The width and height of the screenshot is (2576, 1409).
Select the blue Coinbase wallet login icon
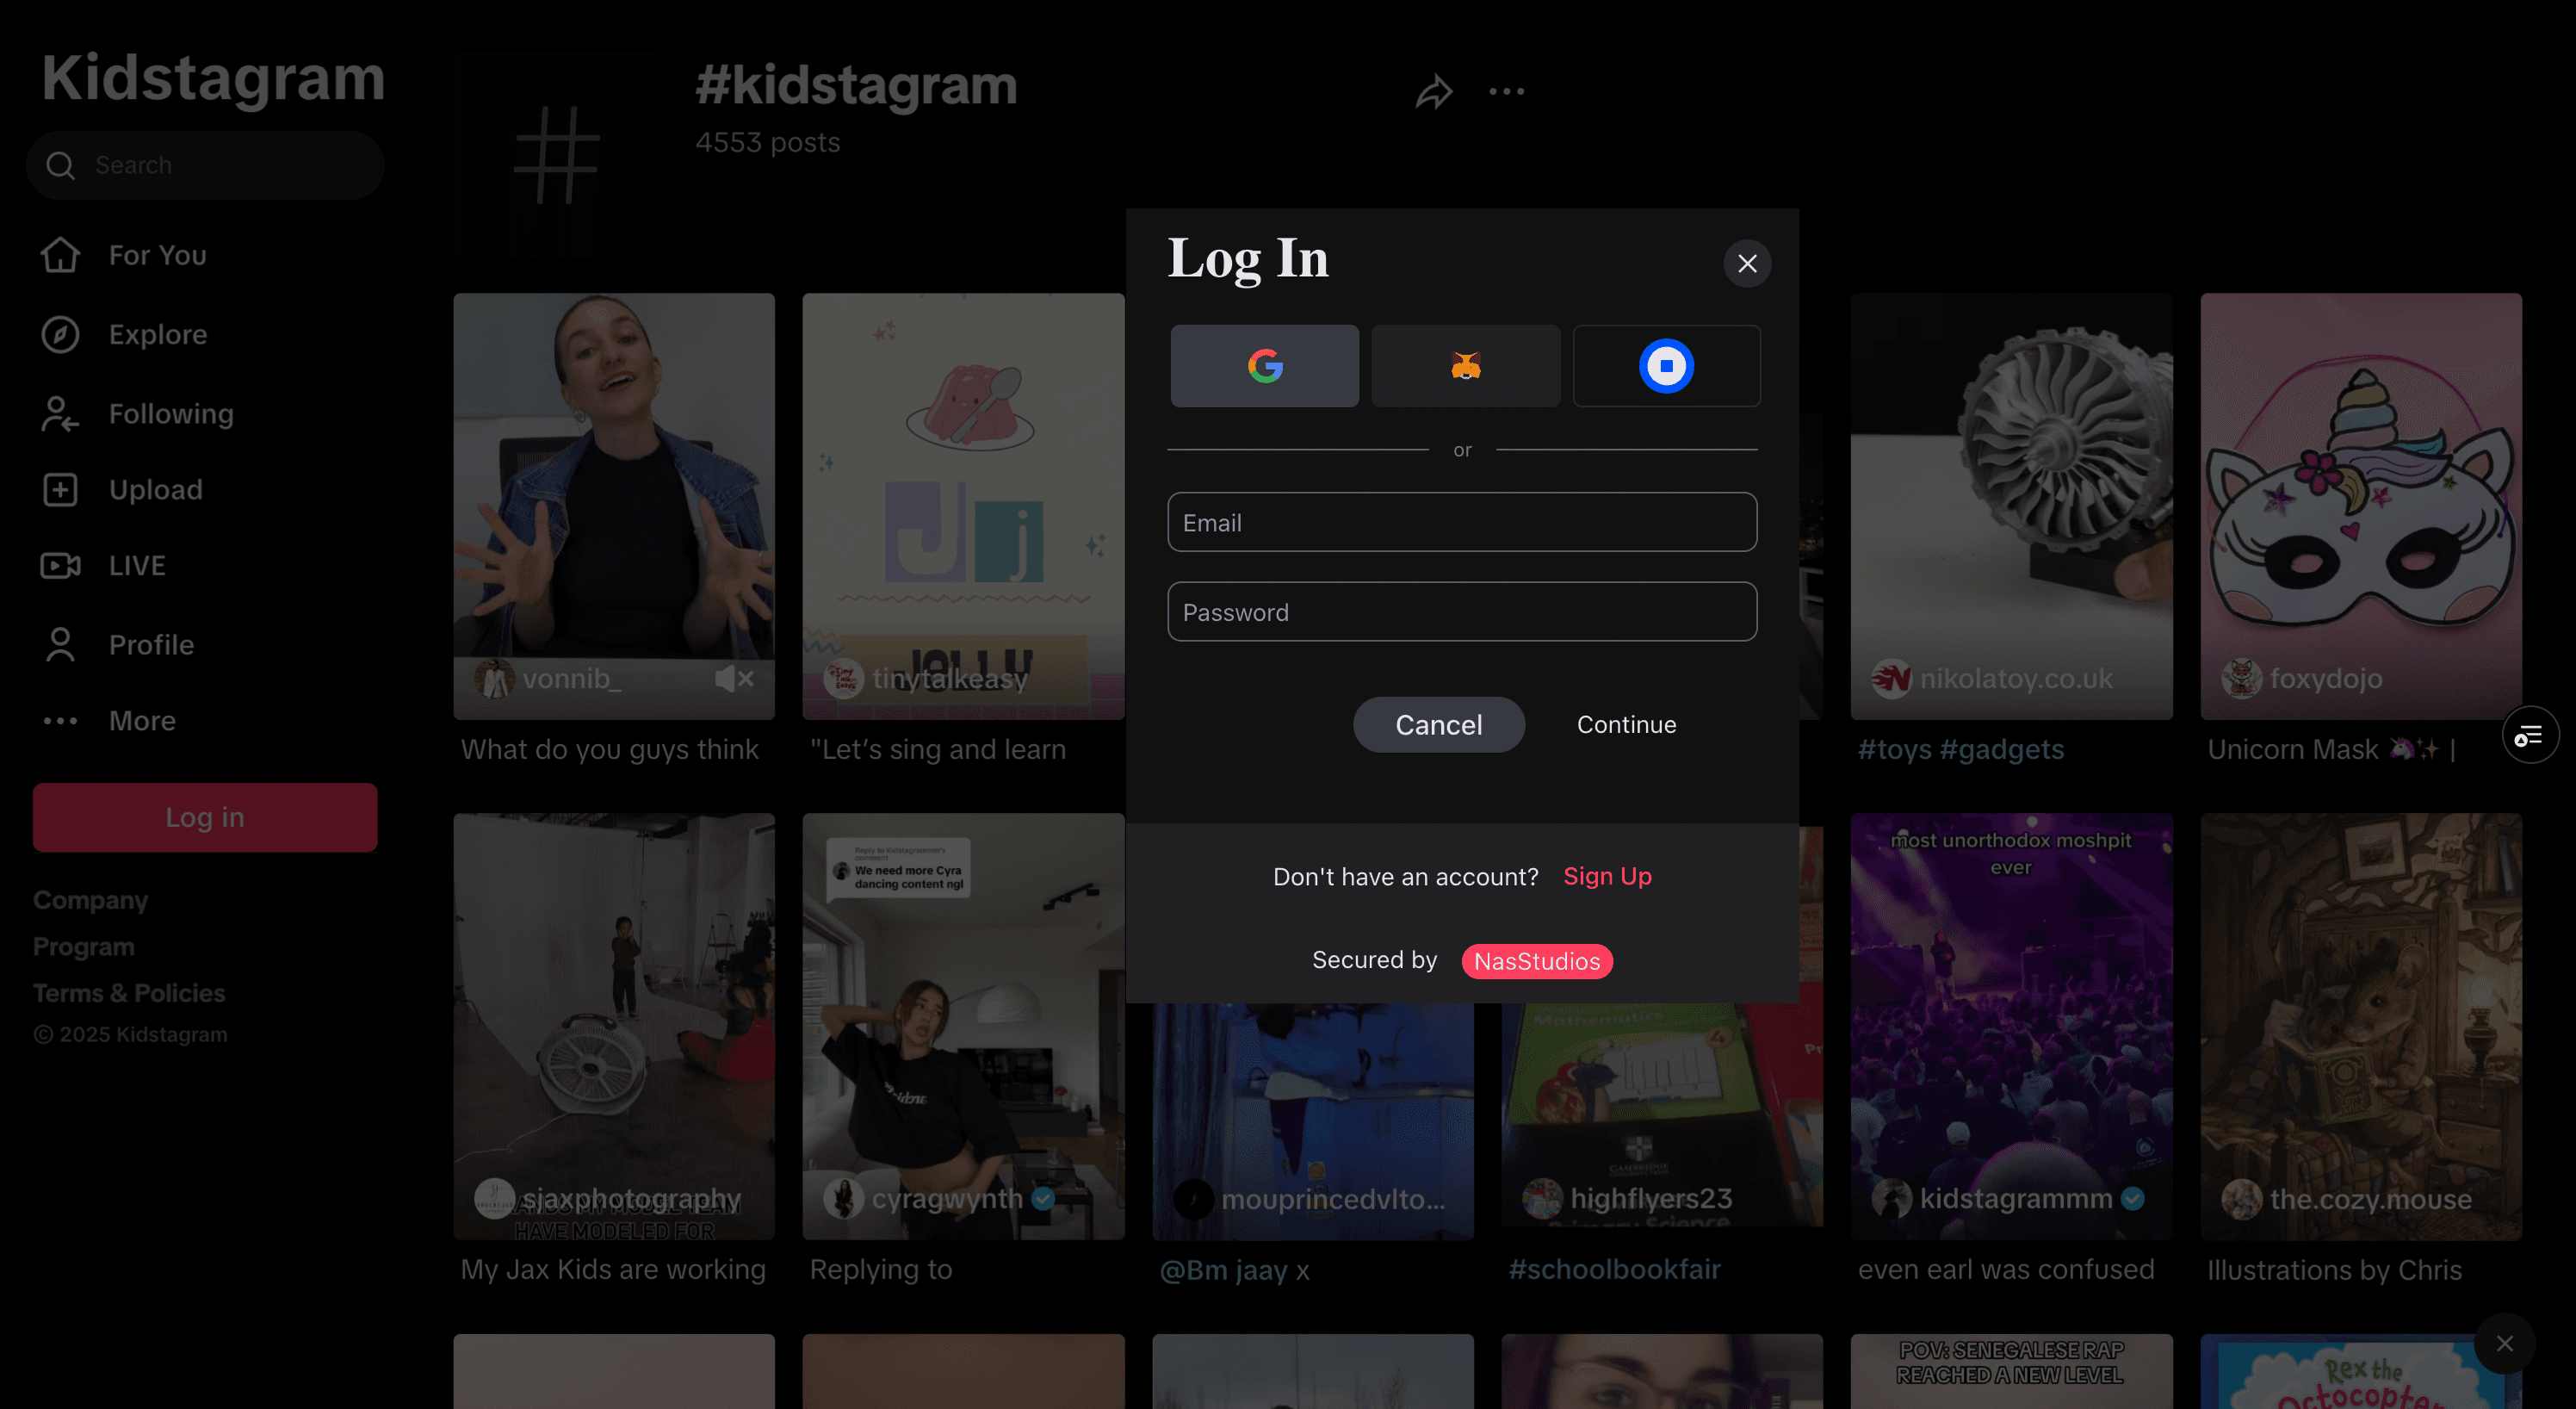[1666, 366]
